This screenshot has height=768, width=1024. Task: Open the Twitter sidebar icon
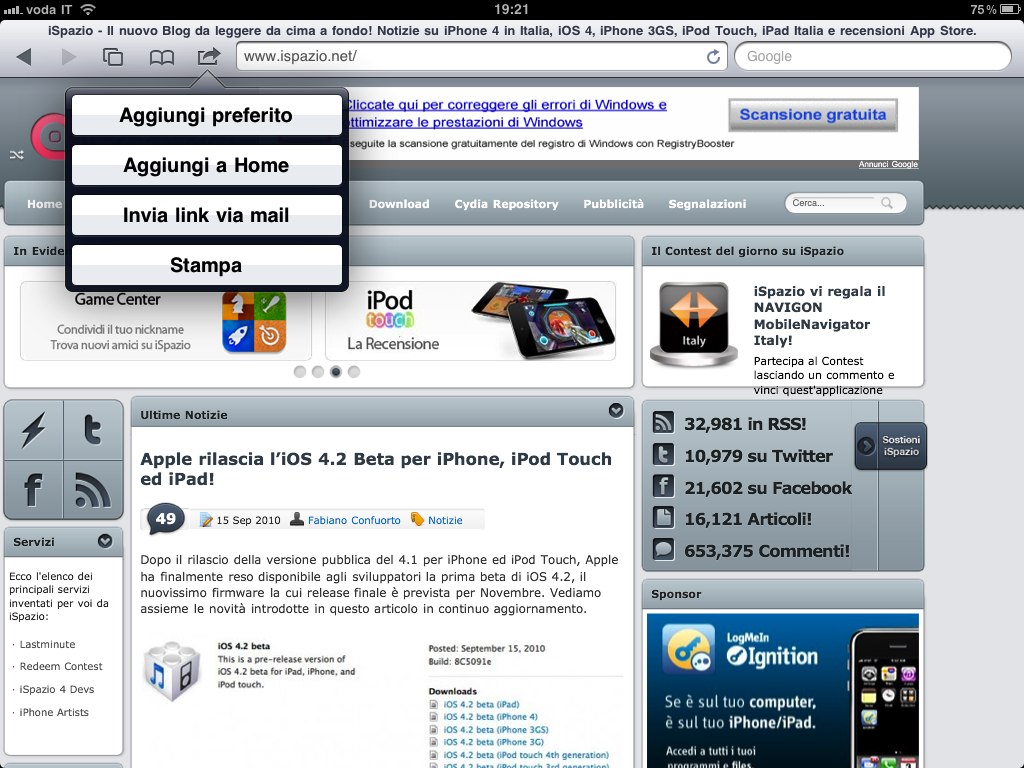pos(93,430)
